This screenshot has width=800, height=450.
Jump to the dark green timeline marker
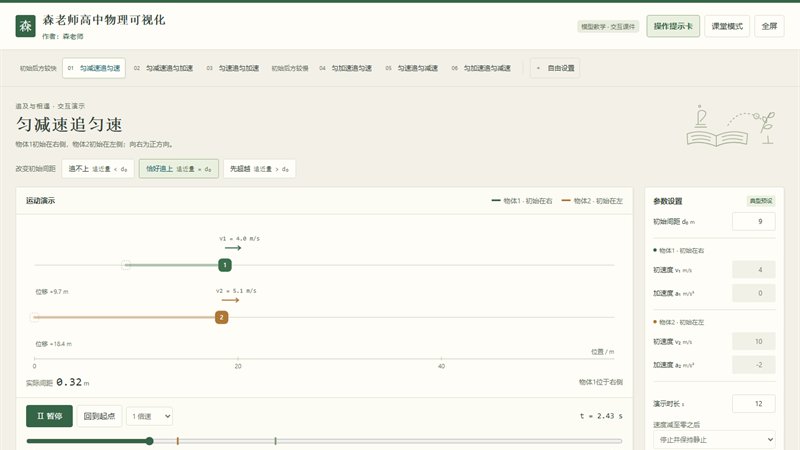275,441
